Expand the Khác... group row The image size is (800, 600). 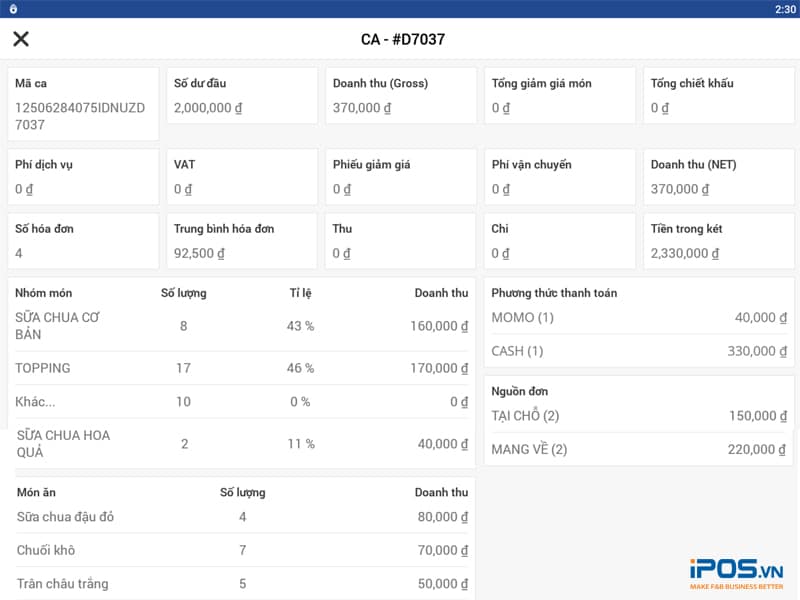(x=241, y=402)
